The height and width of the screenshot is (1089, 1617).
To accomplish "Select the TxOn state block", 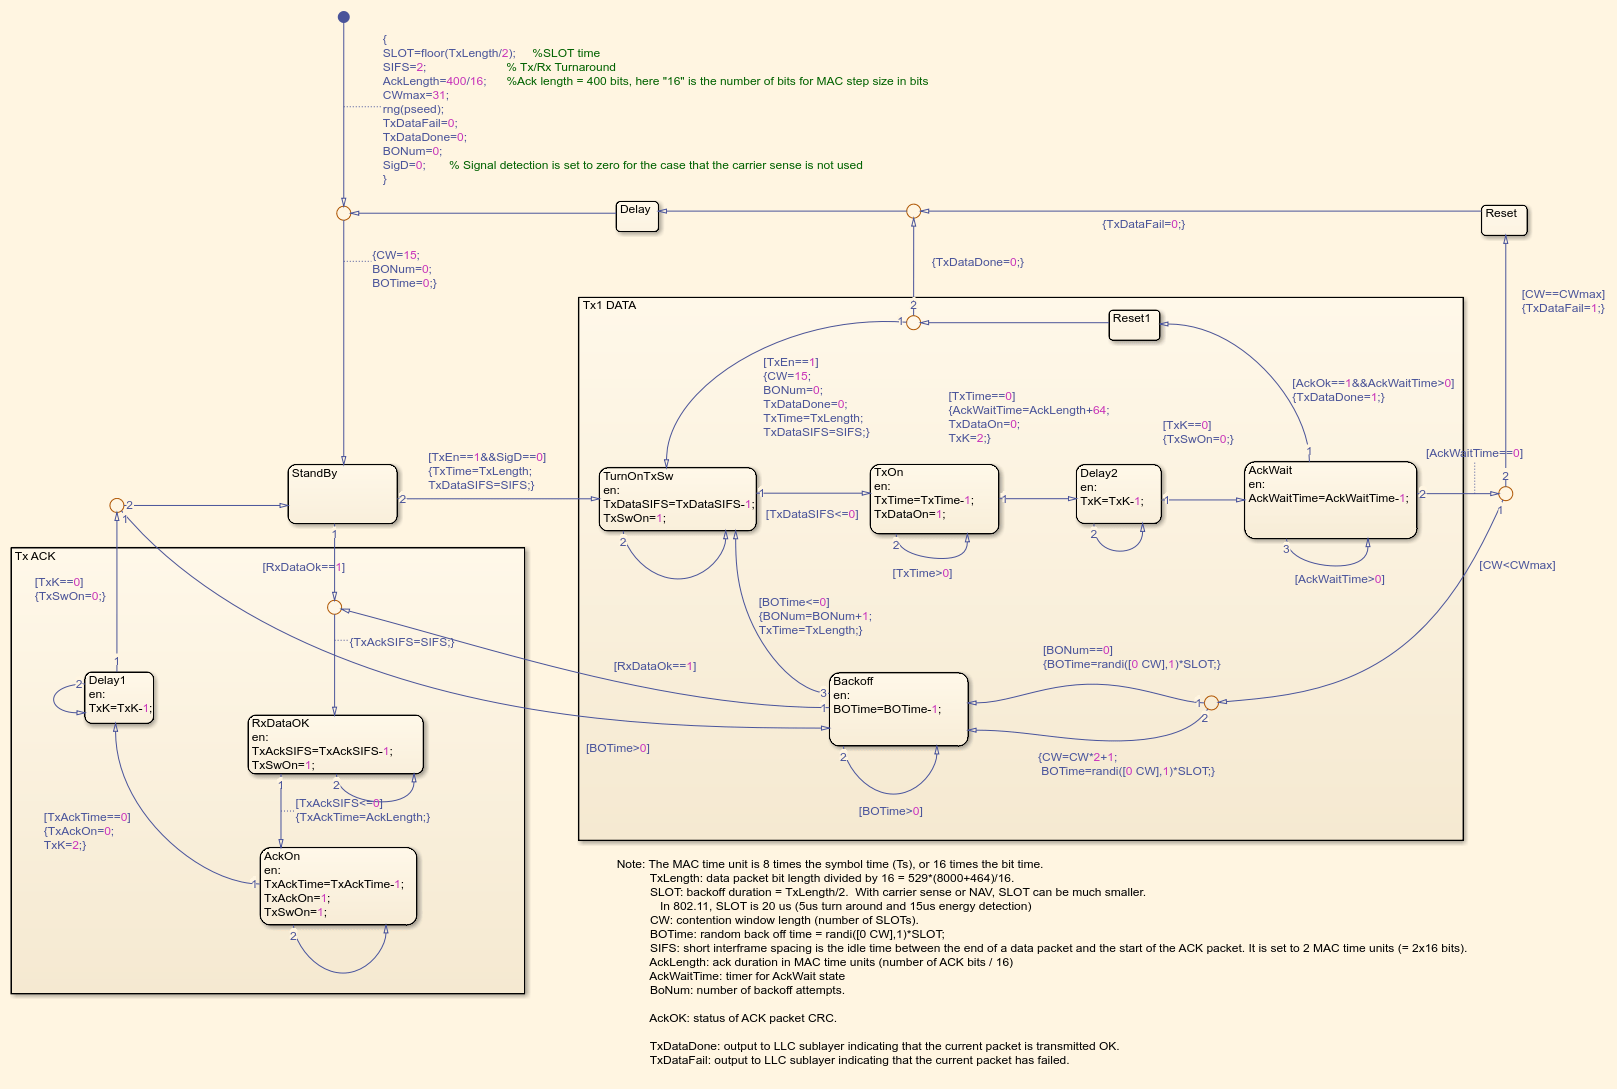I will point(934,498).
